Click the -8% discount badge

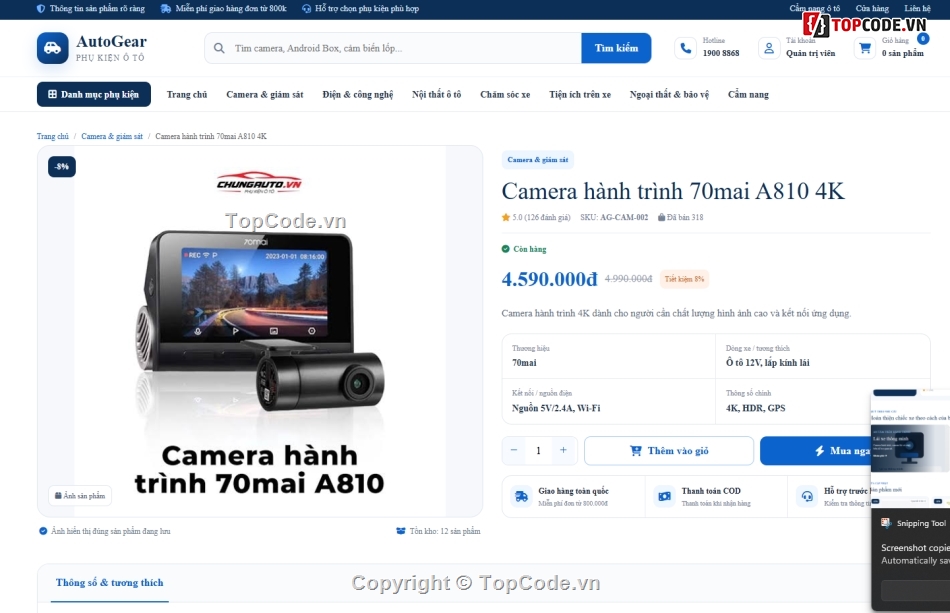point(62,167)
